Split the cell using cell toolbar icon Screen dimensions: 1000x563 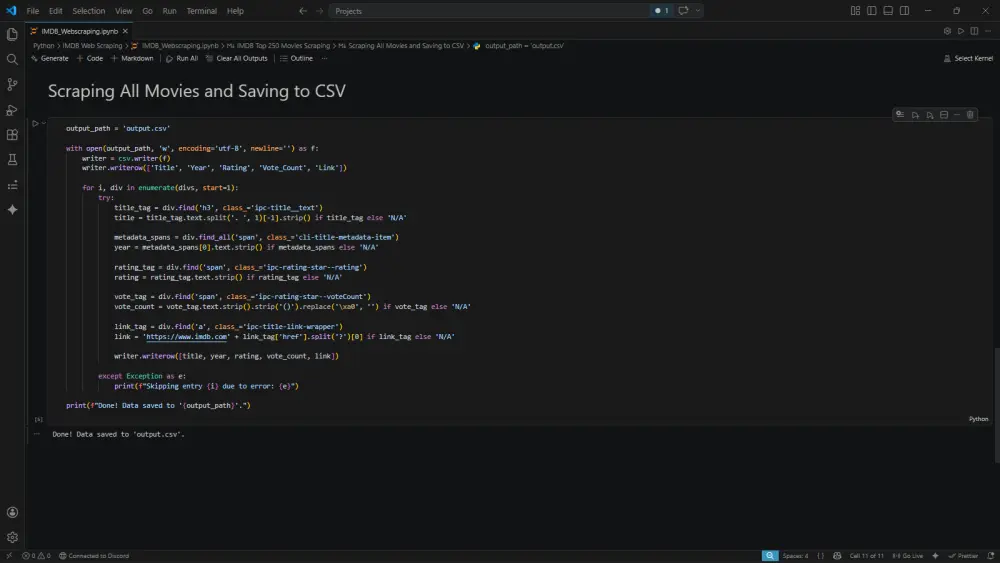944,115
